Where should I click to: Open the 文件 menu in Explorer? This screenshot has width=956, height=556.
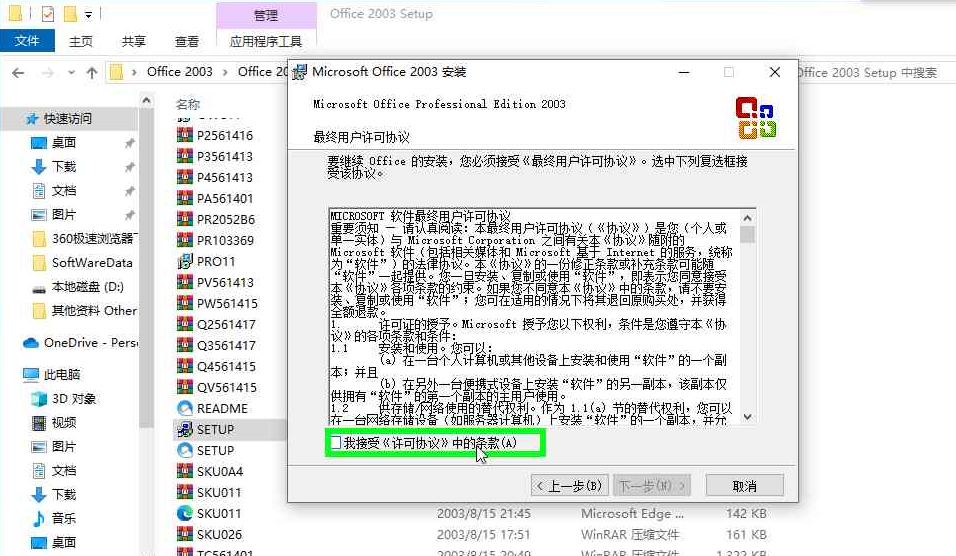pos(27,41)
